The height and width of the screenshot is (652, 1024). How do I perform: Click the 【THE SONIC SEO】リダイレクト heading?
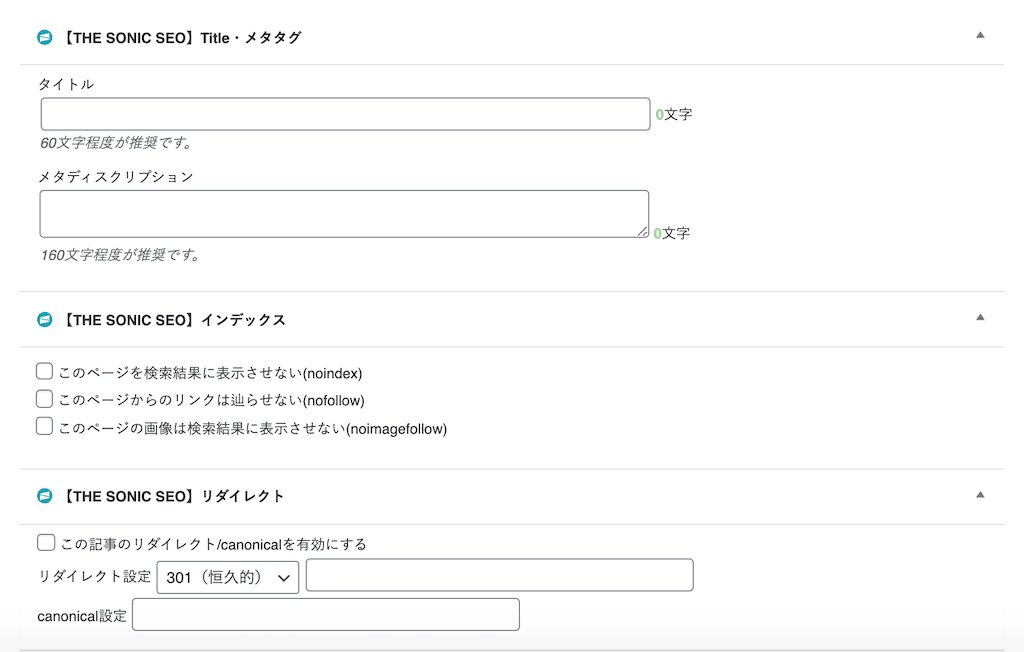point(172,497)
